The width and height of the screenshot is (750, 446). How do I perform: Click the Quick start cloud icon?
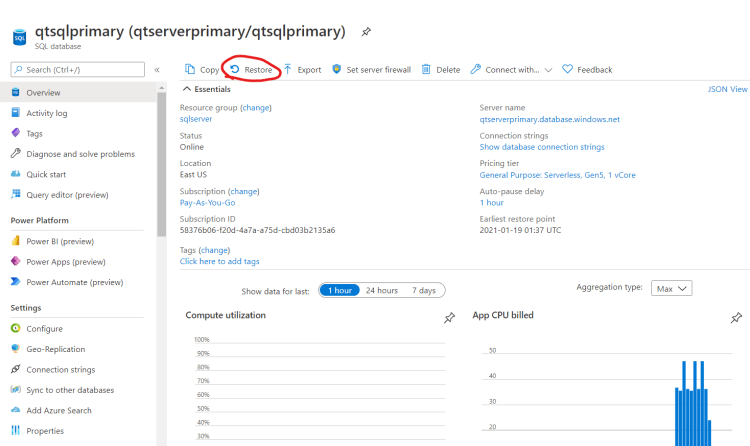point(16,174)
